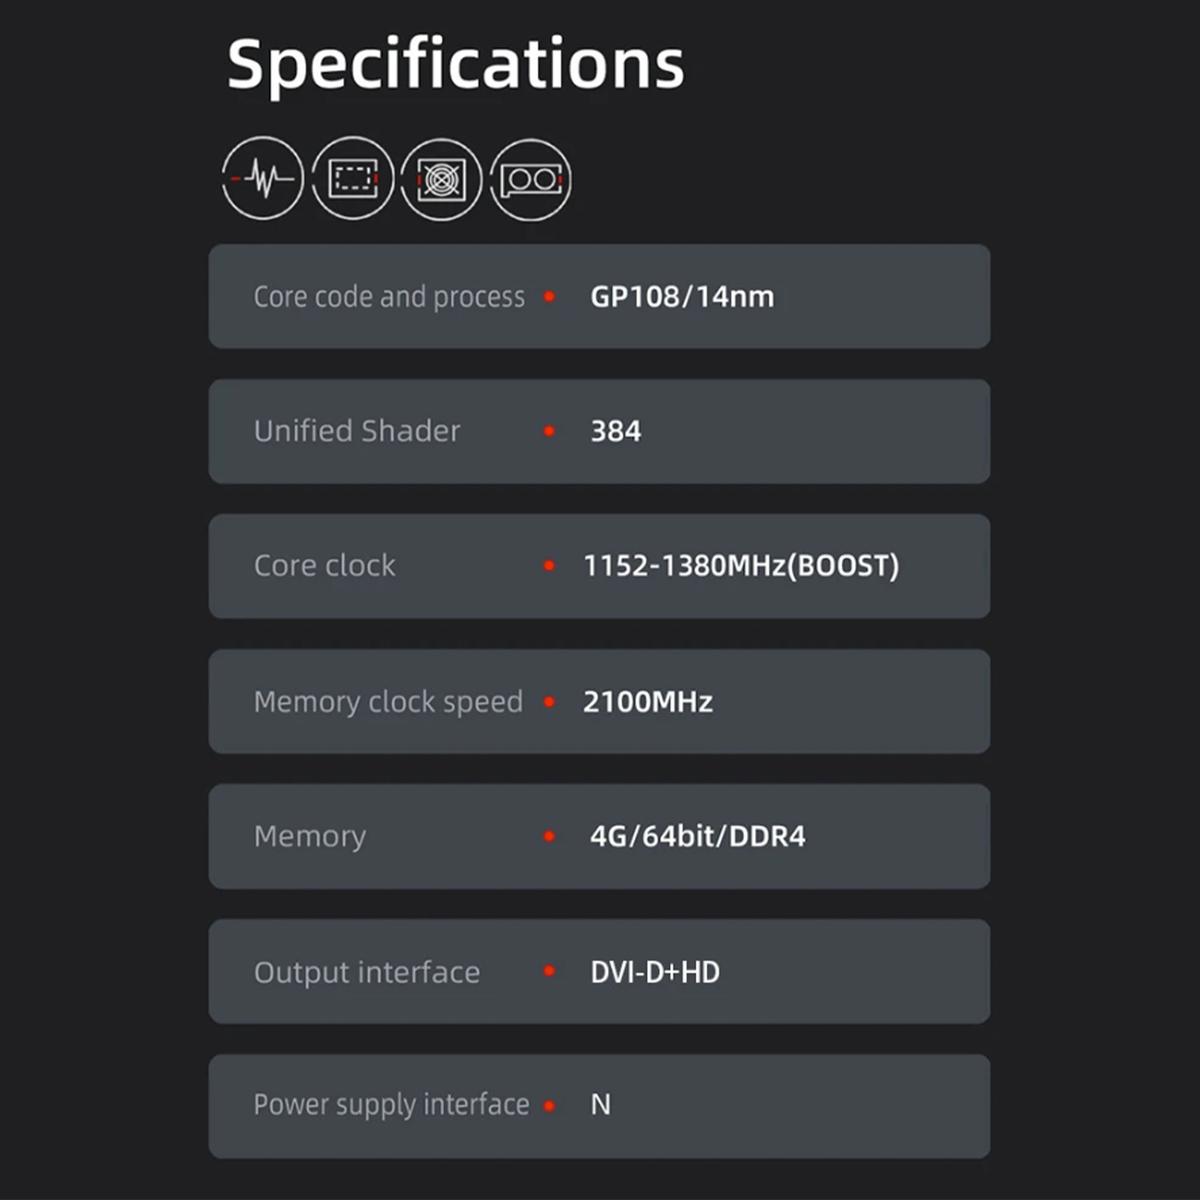Click the Power supply interface label

tap(391, 1105)
